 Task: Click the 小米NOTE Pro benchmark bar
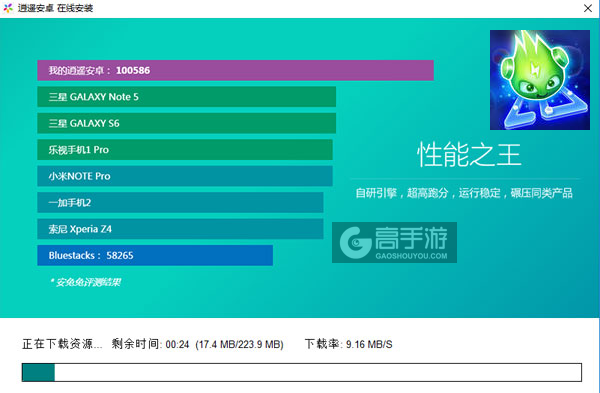coord(185,176)
